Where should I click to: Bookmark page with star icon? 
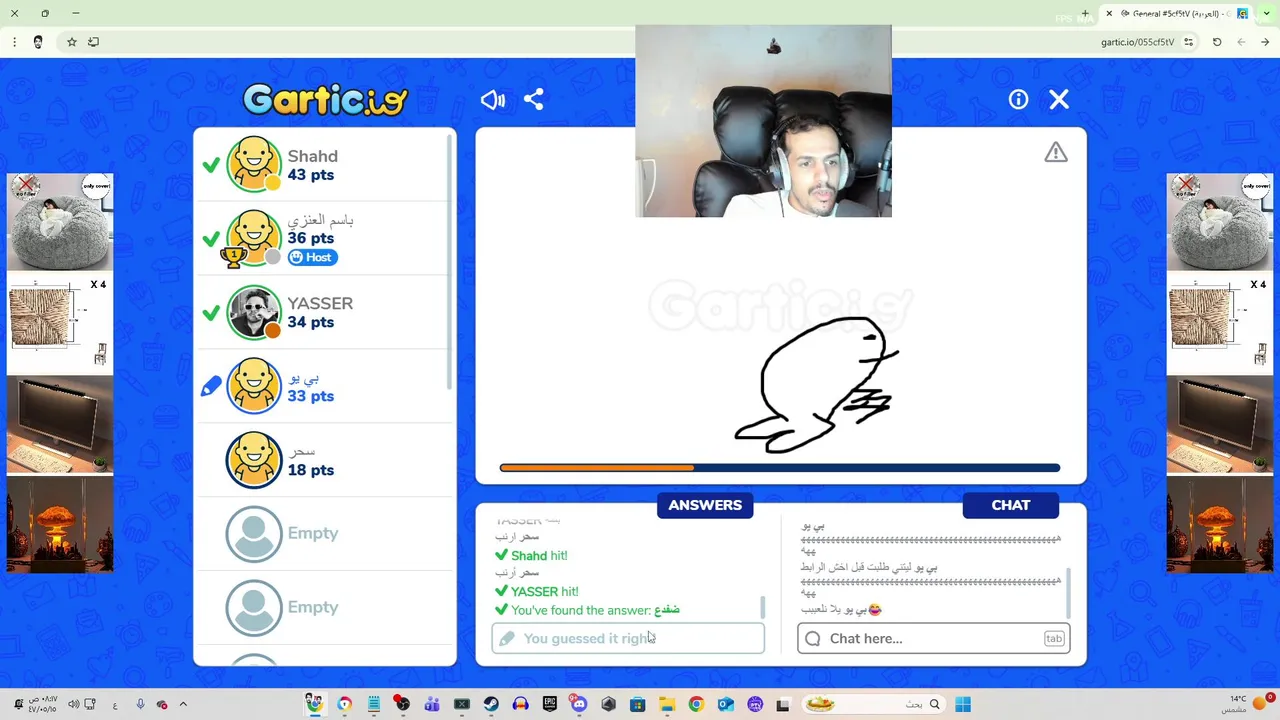pos(72,42)
